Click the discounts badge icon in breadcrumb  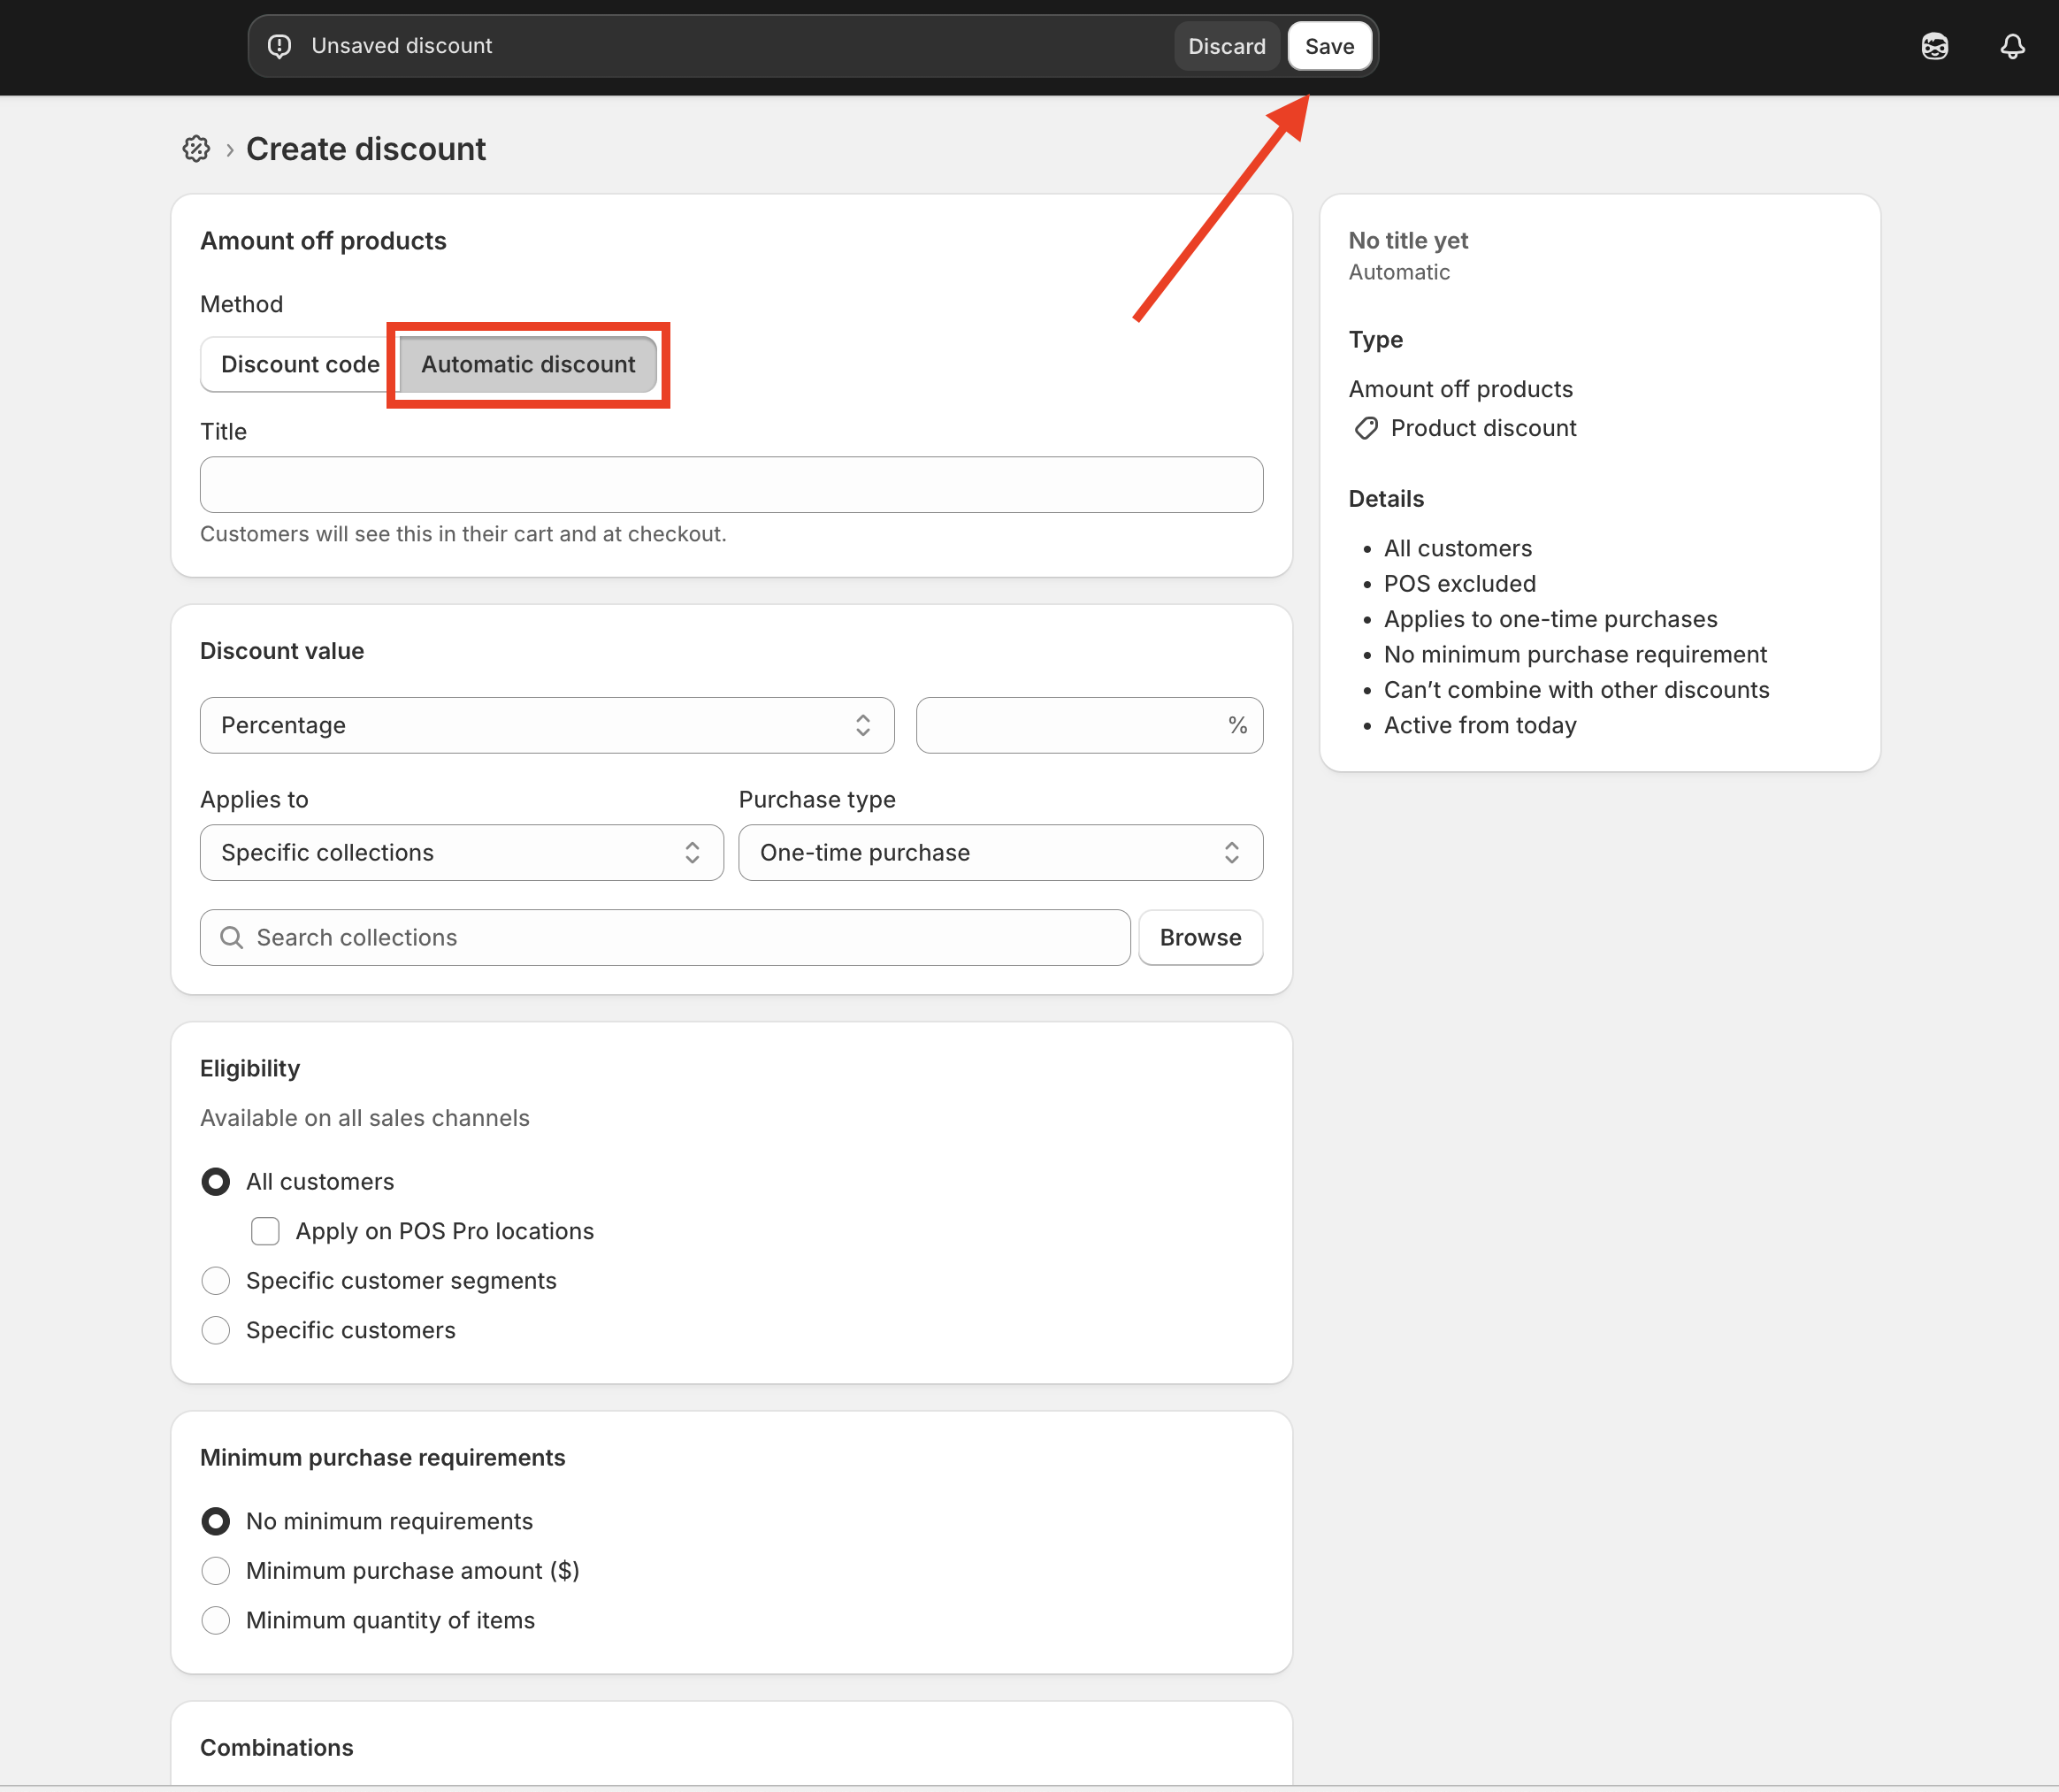point(196,149)
